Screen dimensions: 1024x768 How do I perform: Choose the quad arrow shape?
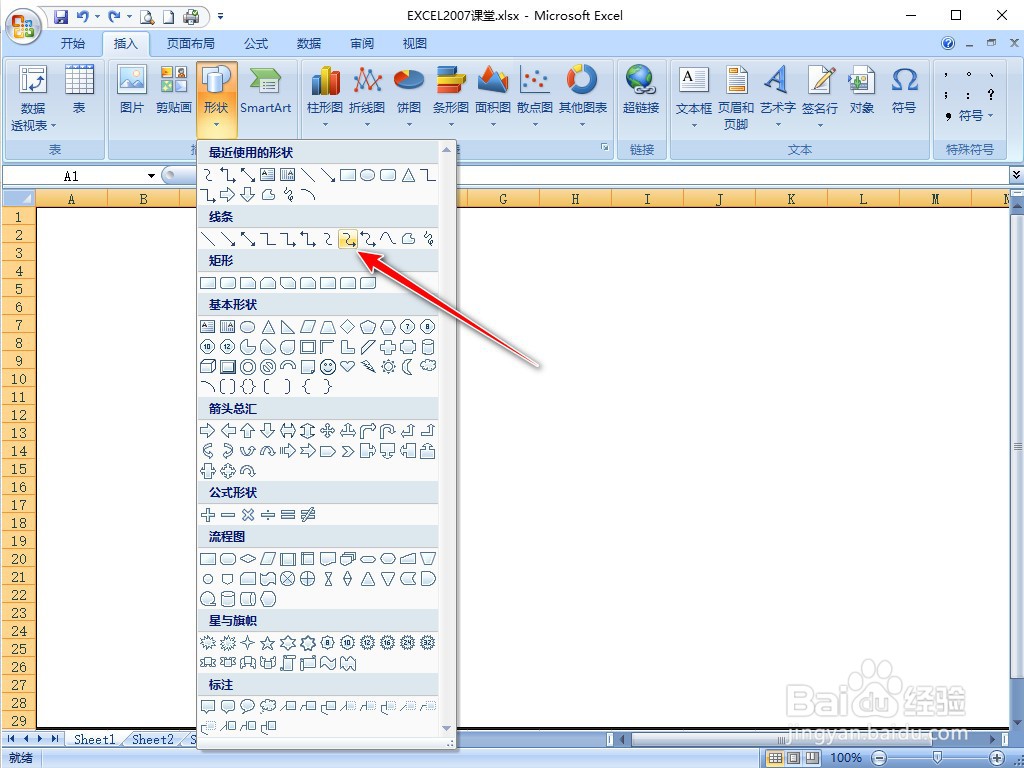pos(328,430)
